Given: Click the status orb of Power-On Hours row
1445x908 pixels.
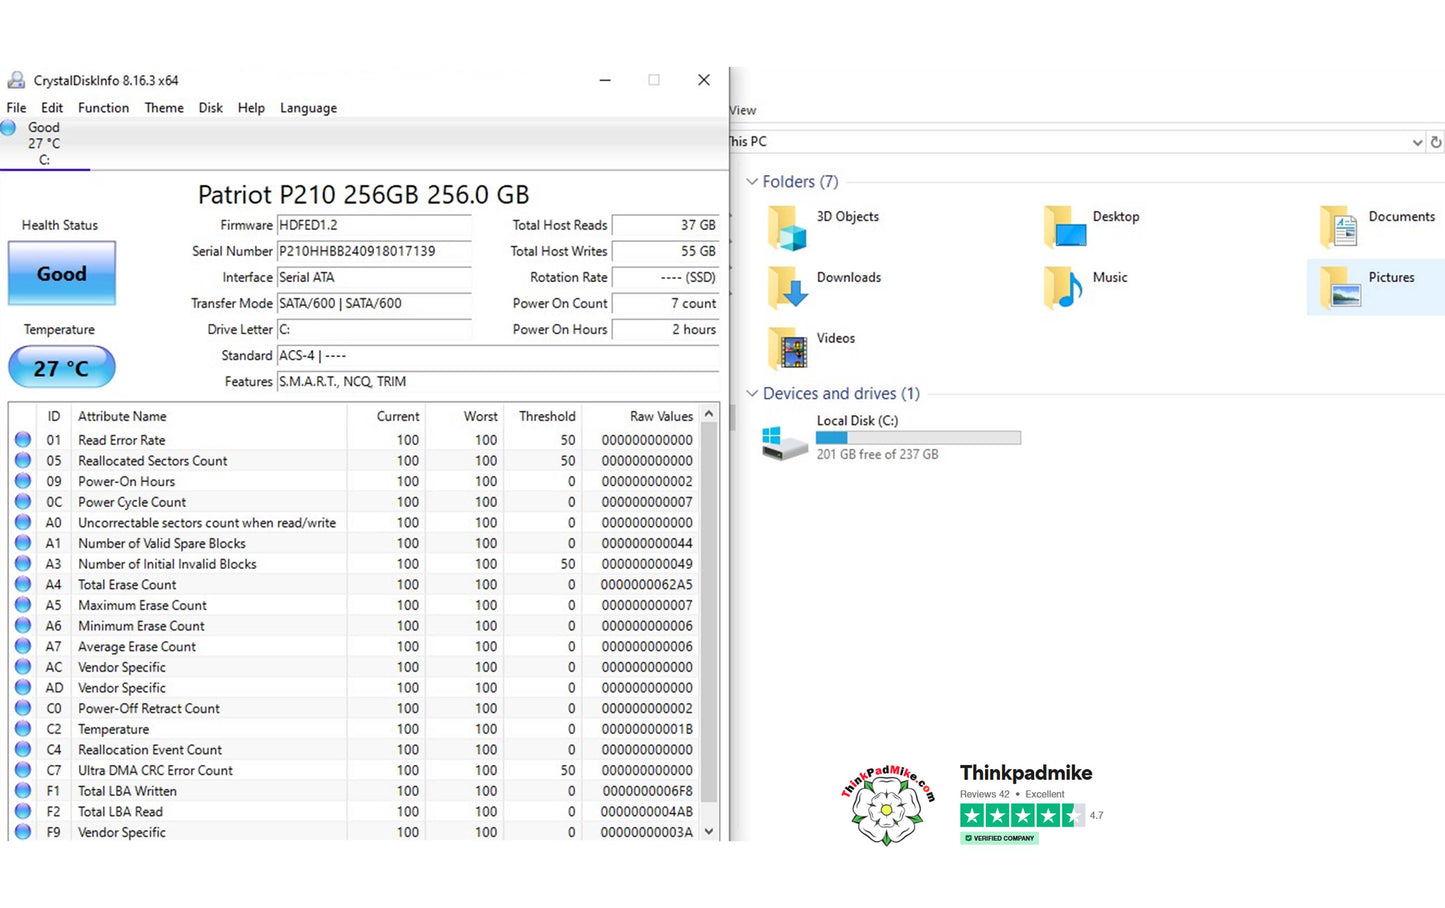Looking at the screenshot, I should tap(23, 481).
